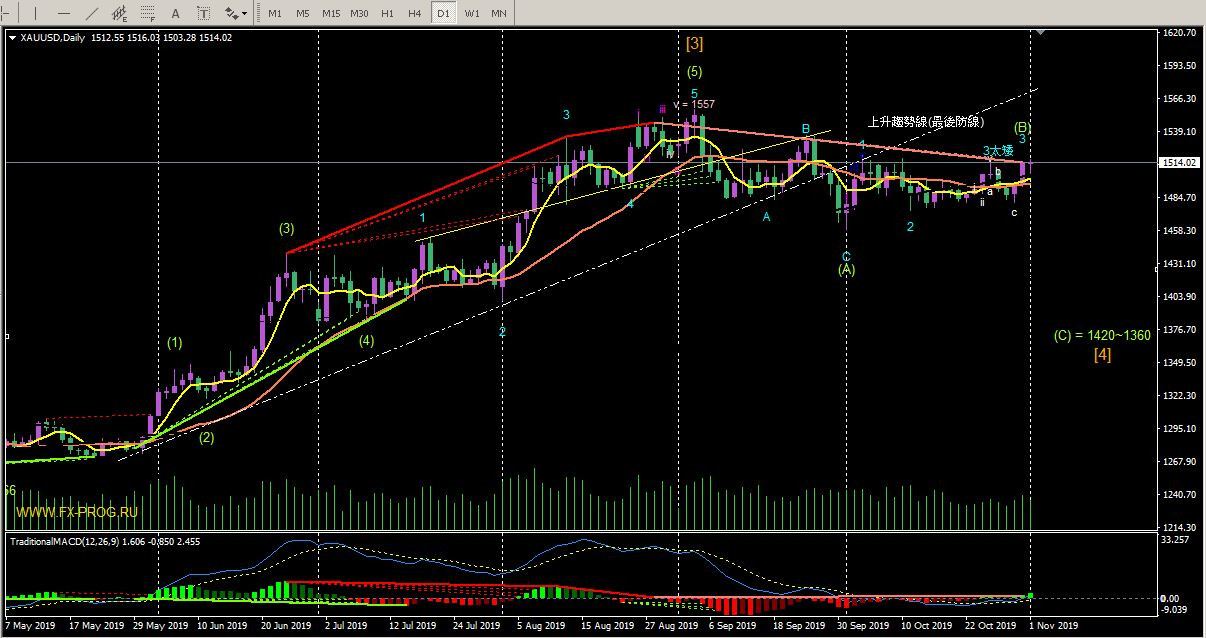Click the active D1 timeframe button
The height and width of the screenshot is (638, 1206).
point(443,13)
